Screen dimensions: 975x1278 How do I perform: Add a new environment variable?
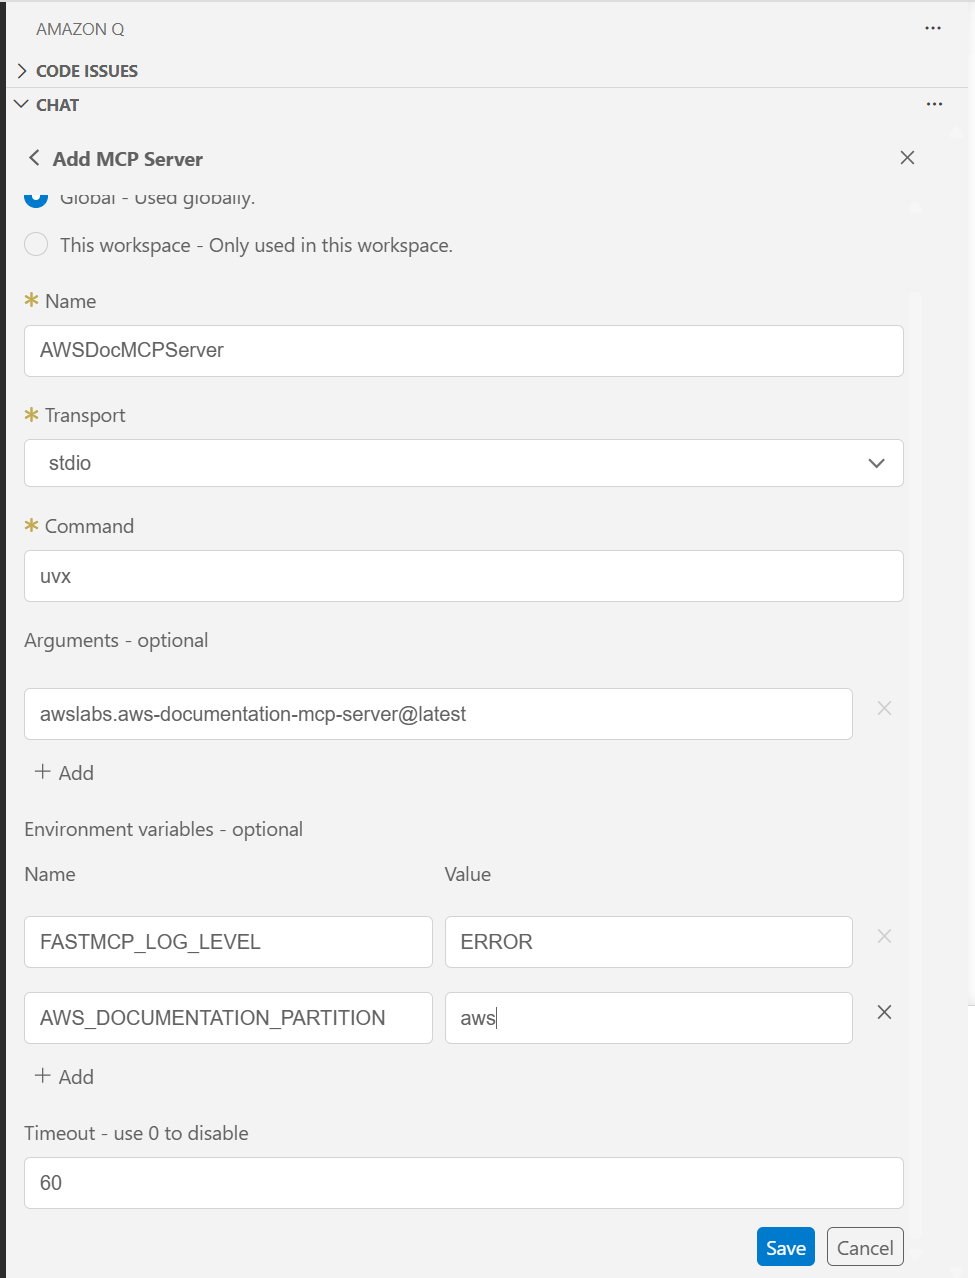tap(64, 1076)
